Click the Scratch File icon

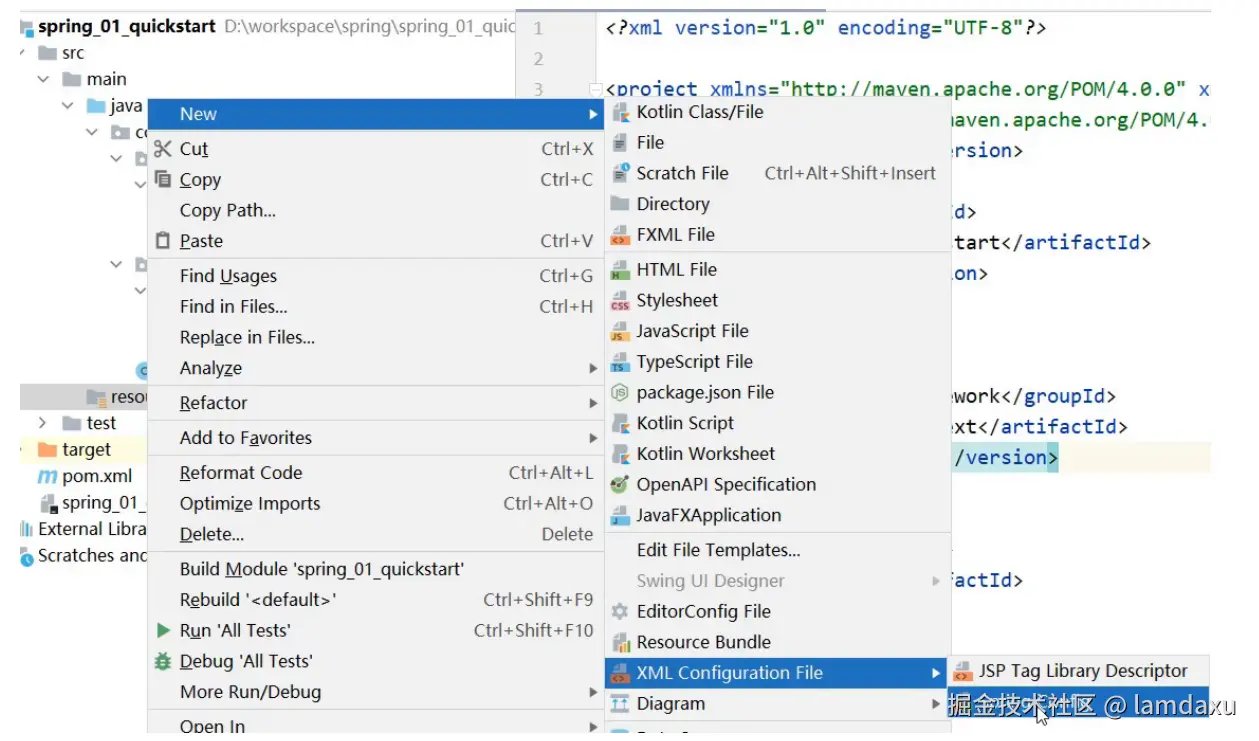[x=620, y=174]
